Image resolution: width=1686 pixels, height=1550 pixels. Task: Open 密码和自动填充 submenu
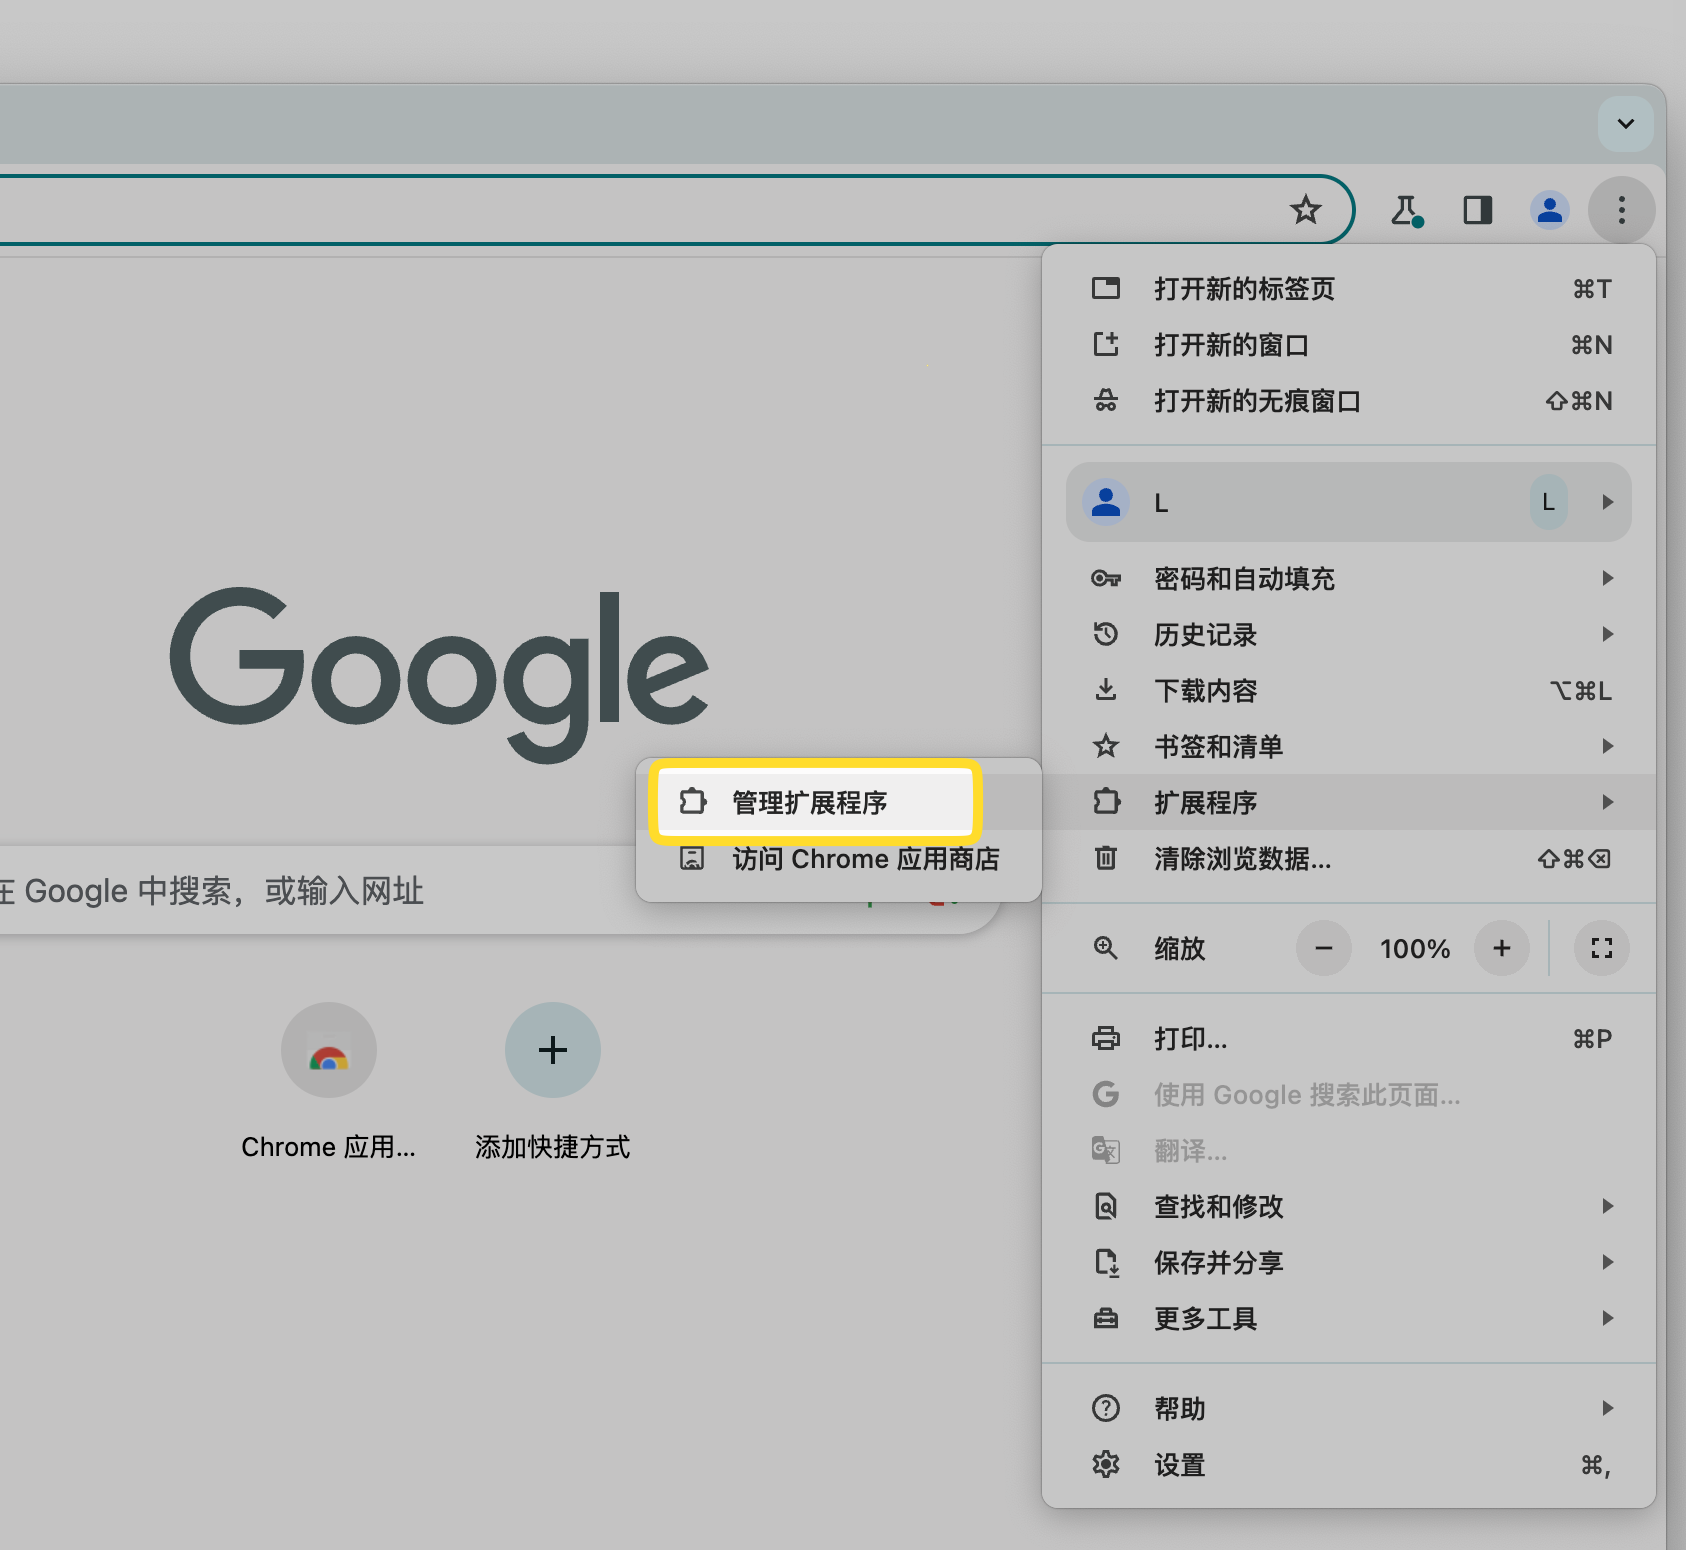coord(1349,579)
